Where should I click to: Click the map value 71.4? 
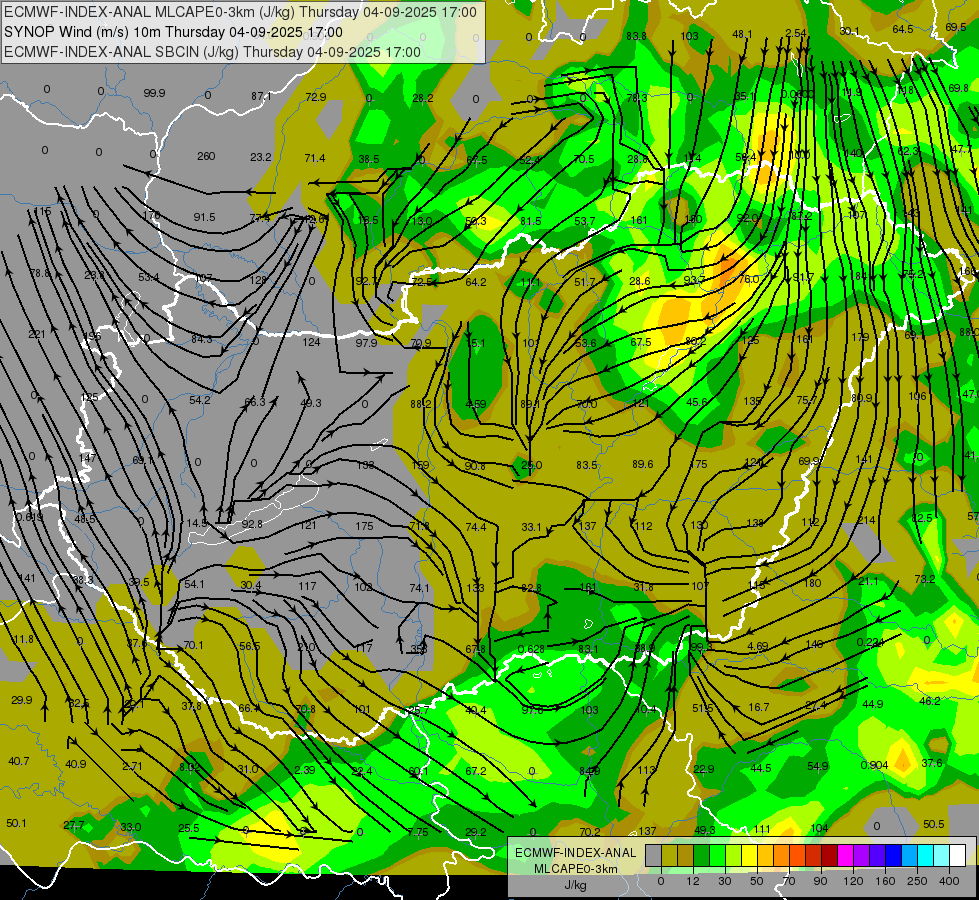tap(315, 158)
